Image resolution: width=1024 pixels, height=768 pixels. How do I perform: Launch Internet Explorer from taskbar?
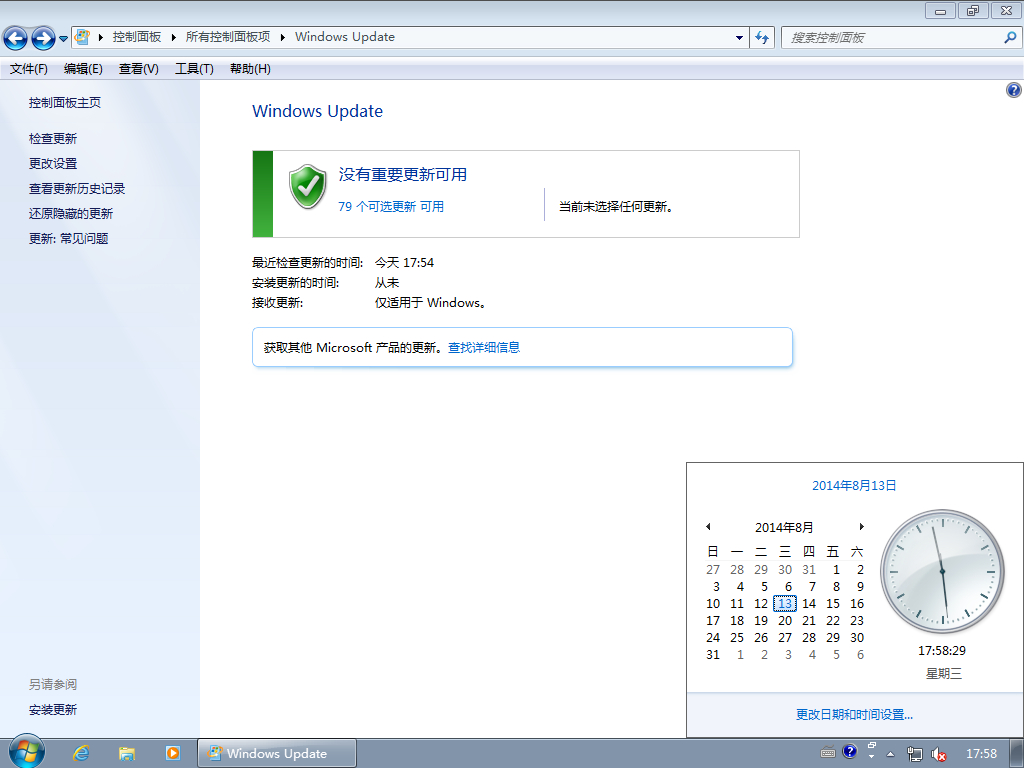(x=81, y=753)
